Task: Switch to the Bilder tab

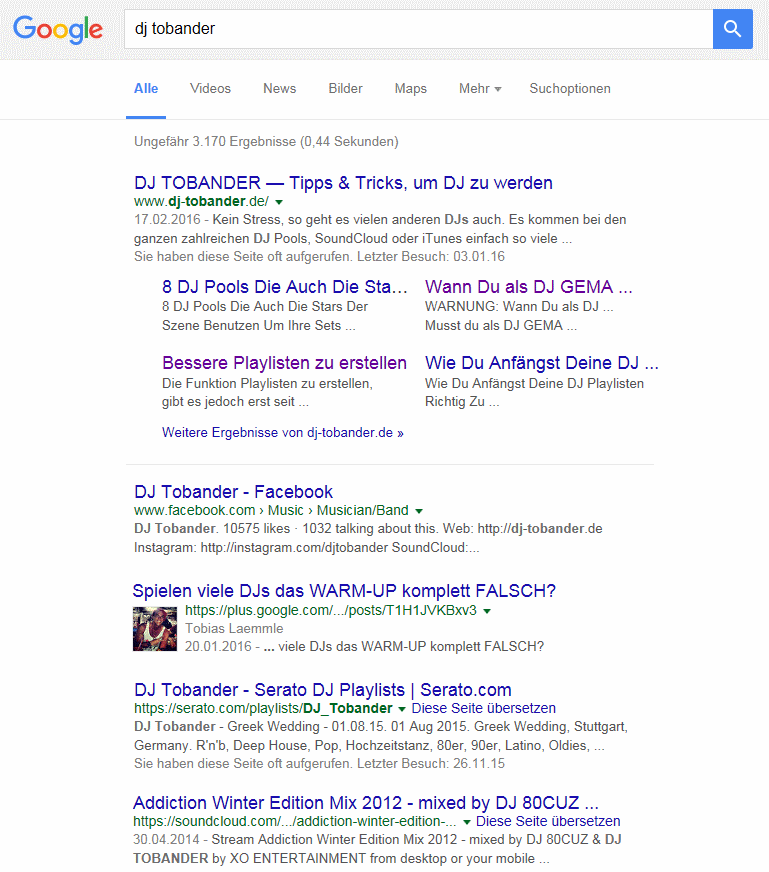Action: coord(345,88)
